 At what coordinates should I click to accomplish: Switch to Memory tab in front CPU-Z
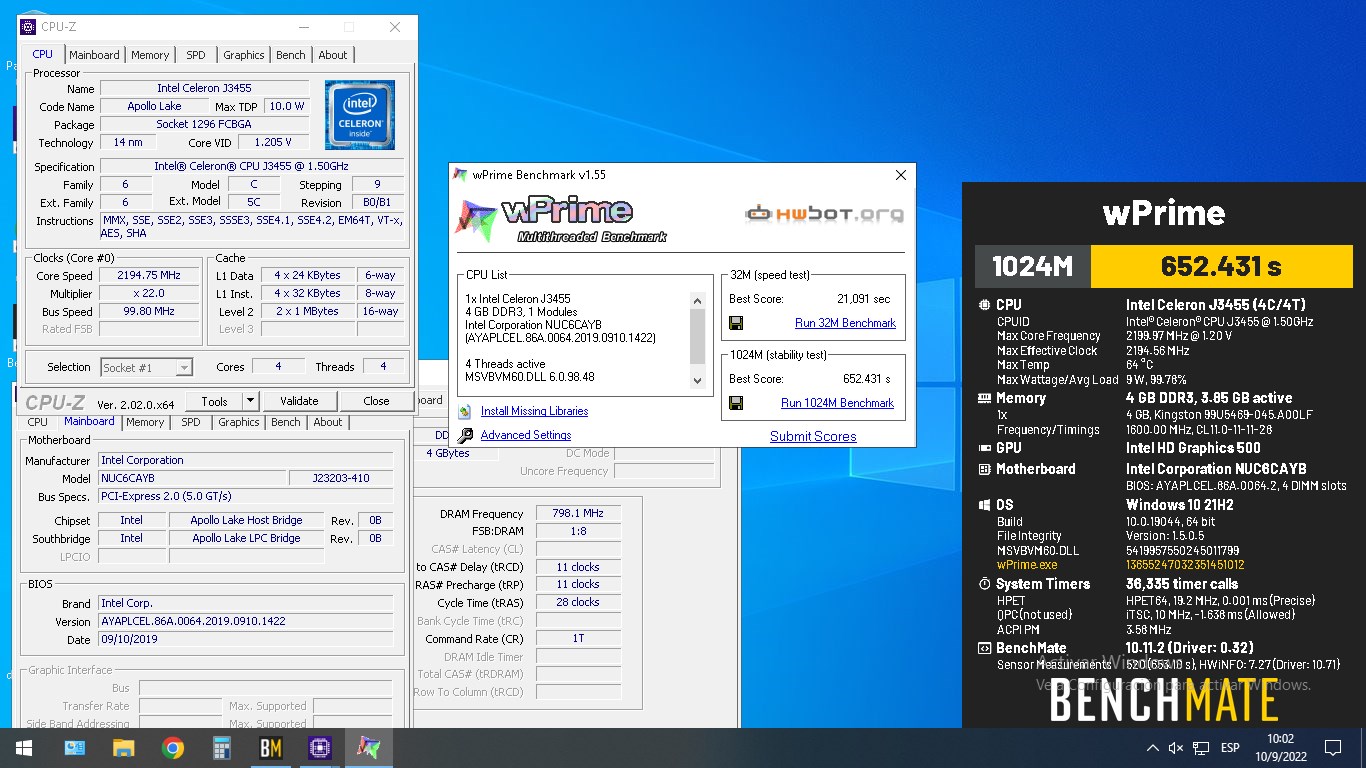click(x=150, y=55)
